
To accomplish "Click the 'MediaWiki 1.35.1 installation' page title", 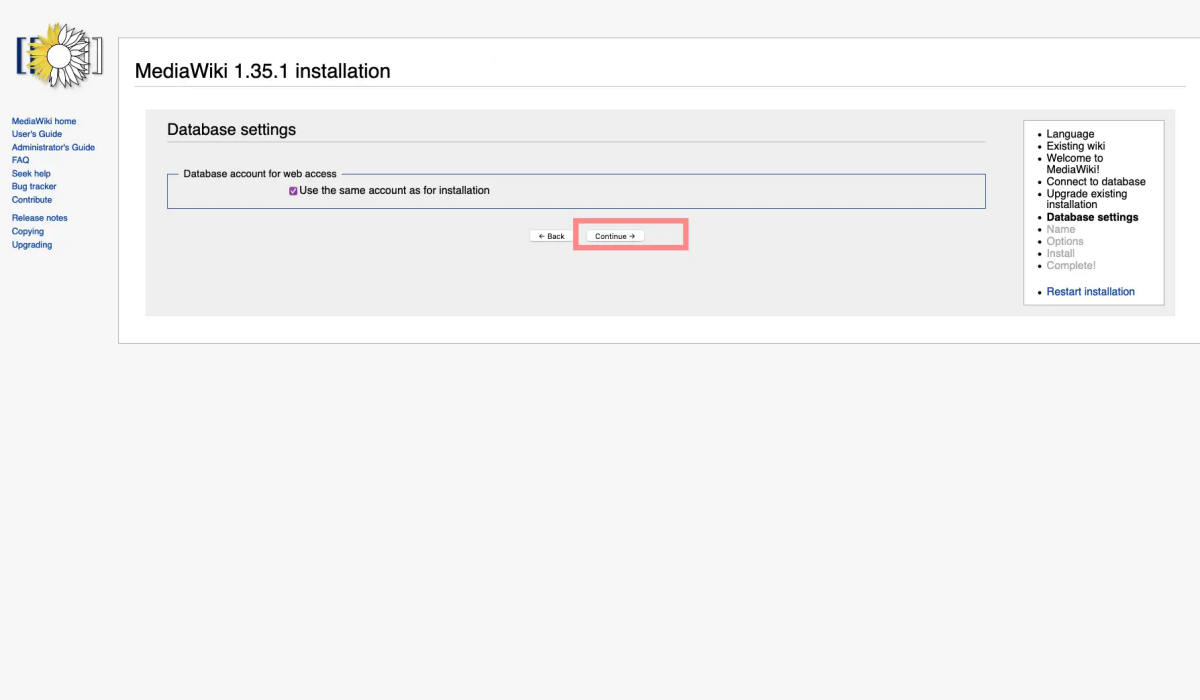I will click(262, 71).
